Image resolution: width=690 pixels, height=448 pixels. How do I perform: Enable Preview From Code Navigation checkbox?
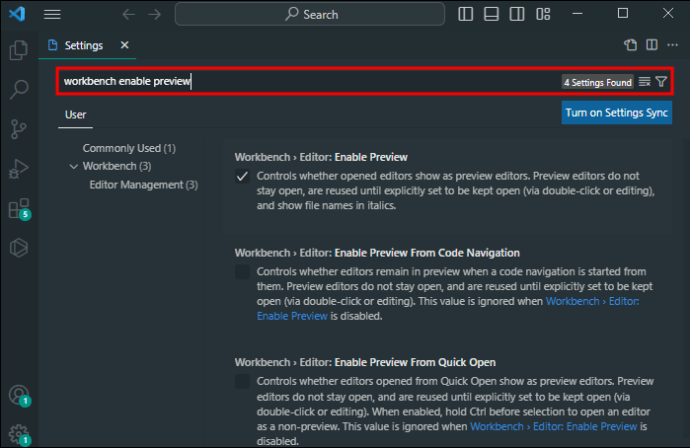click(x=242, y=272)
